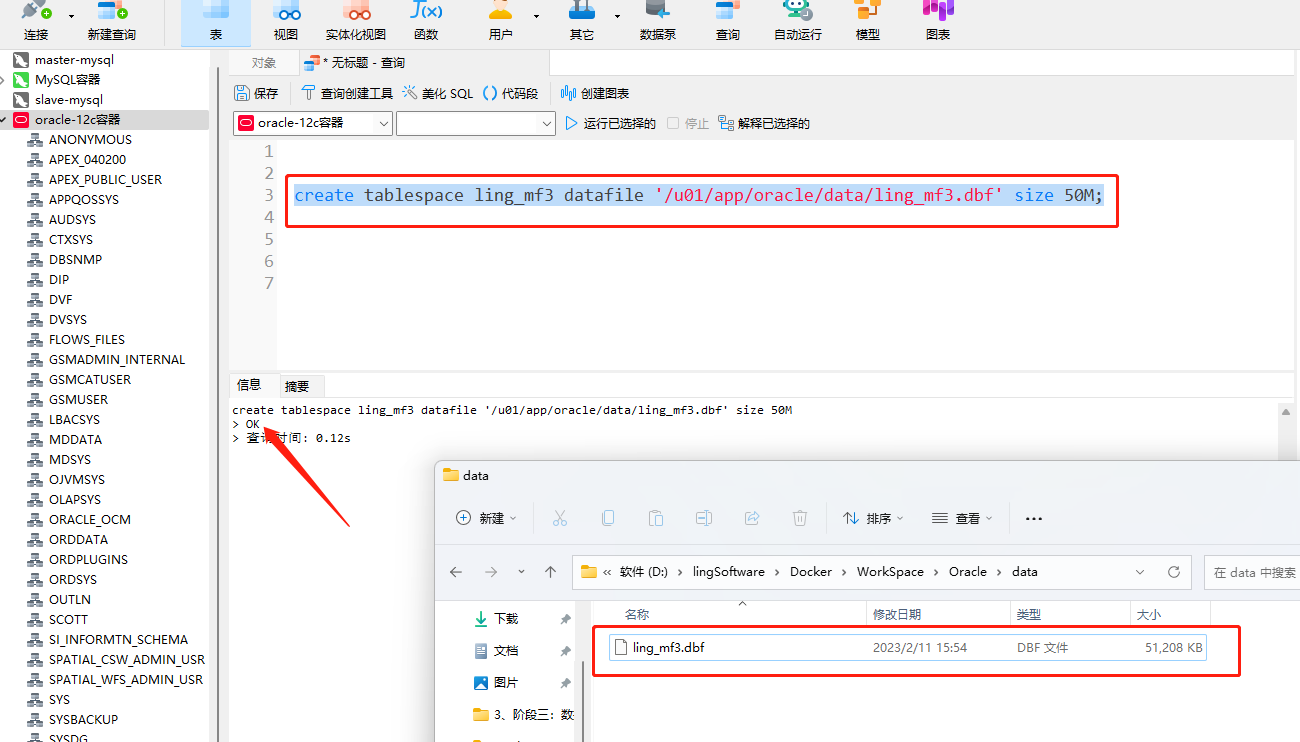This screenshot has height=742, width=1300.
Task: Share icon in data Explorer window
Action: (x=752, y=518)
